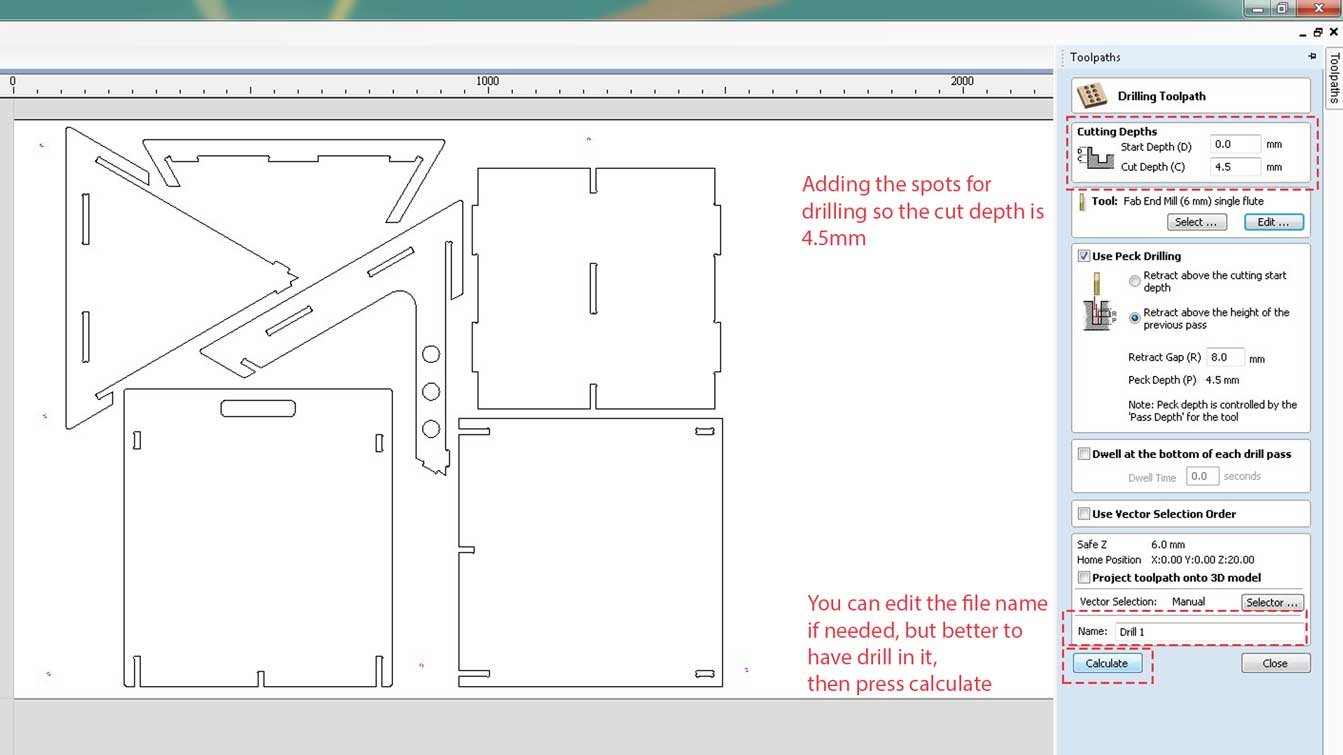The width and height of the screenshot is (1343, 755).
Task: Click the Drilling Toolpath board icon
Action: point(1091,96)
